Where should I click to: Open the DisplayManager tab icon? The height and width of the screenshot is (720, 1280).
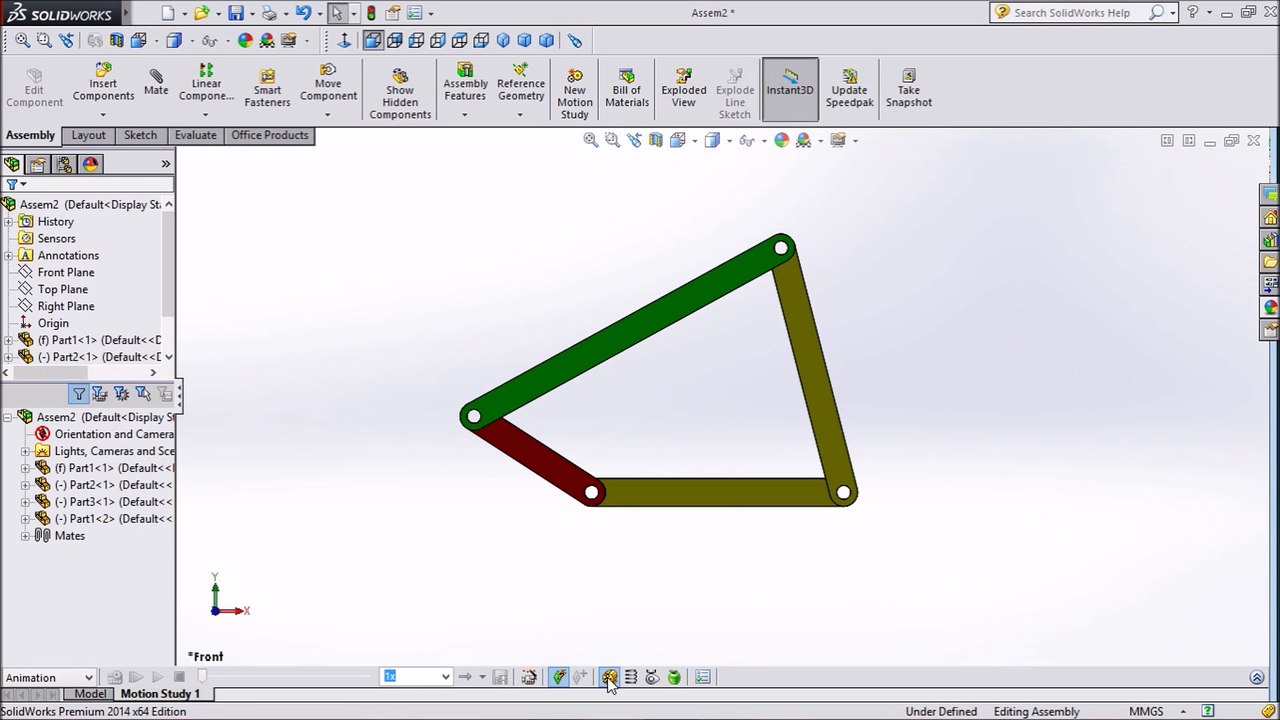click(90, 164)
